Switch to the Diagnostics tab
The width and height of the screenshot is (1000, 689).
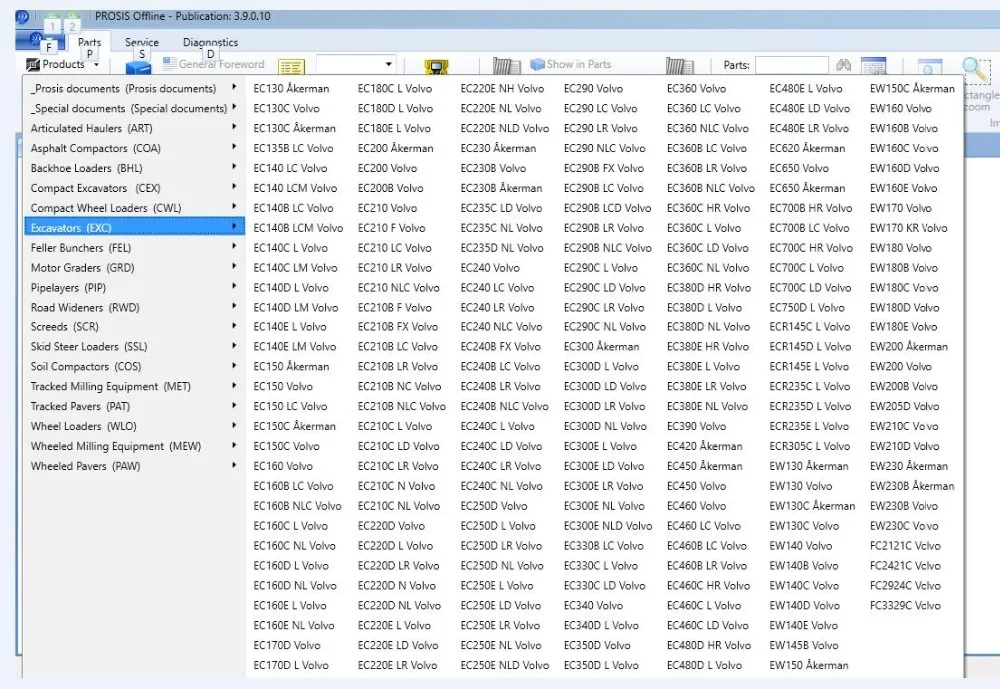(x=210, y=42)
